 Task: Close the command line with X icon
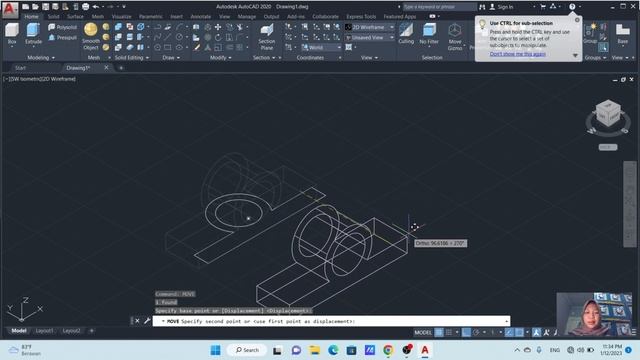coord(137,321)
